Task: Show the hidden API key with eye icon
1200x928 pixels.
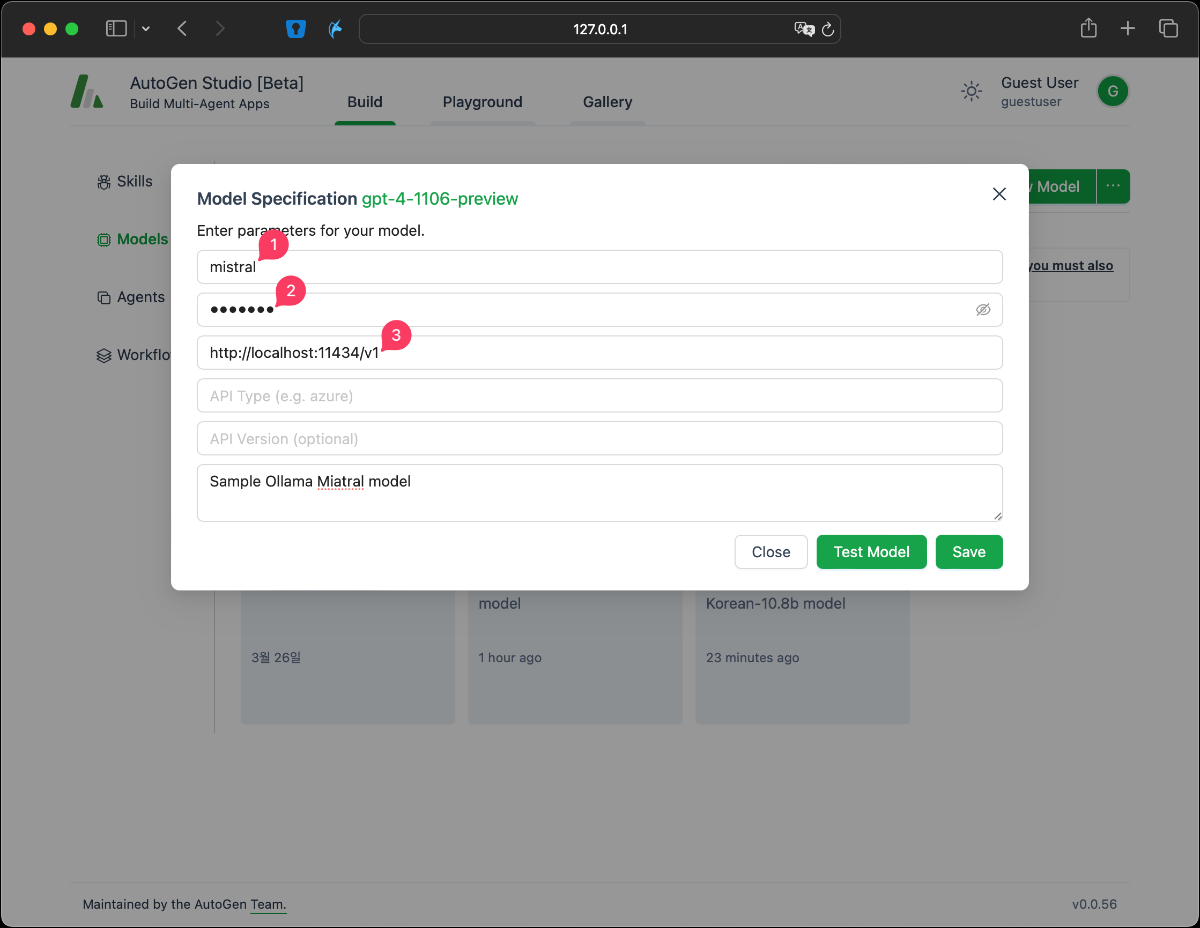Action: pos(983,310)
